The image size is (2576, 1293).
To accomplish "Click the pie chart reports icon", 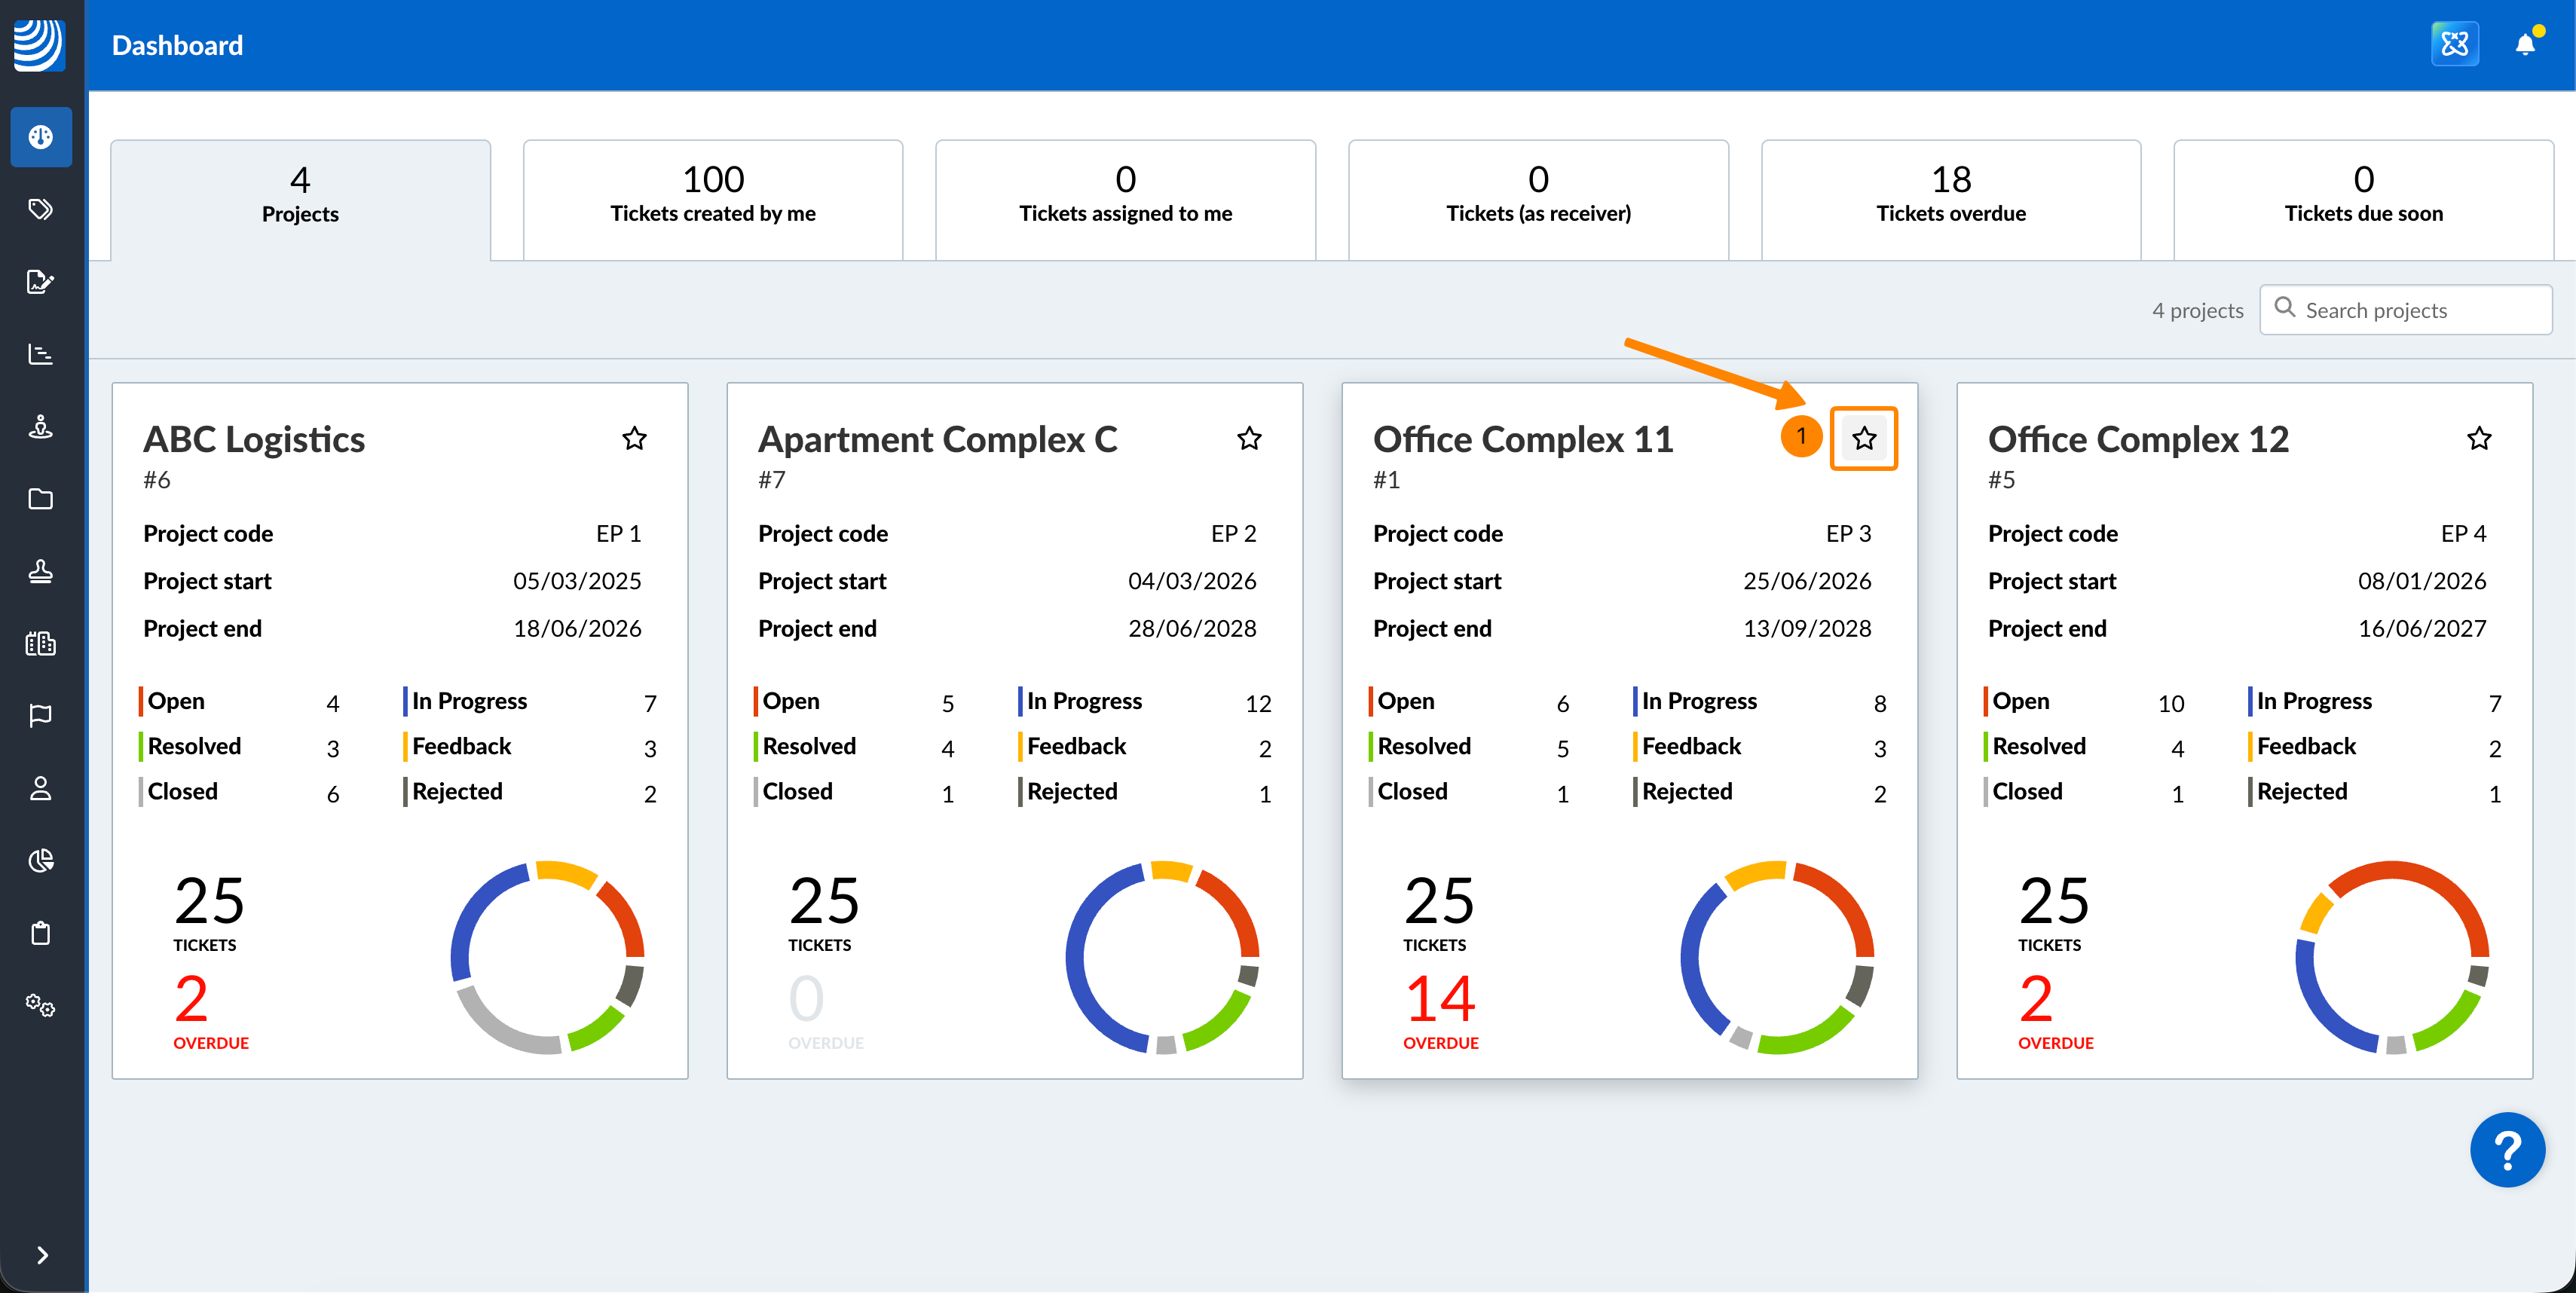I will coord(40,860).
